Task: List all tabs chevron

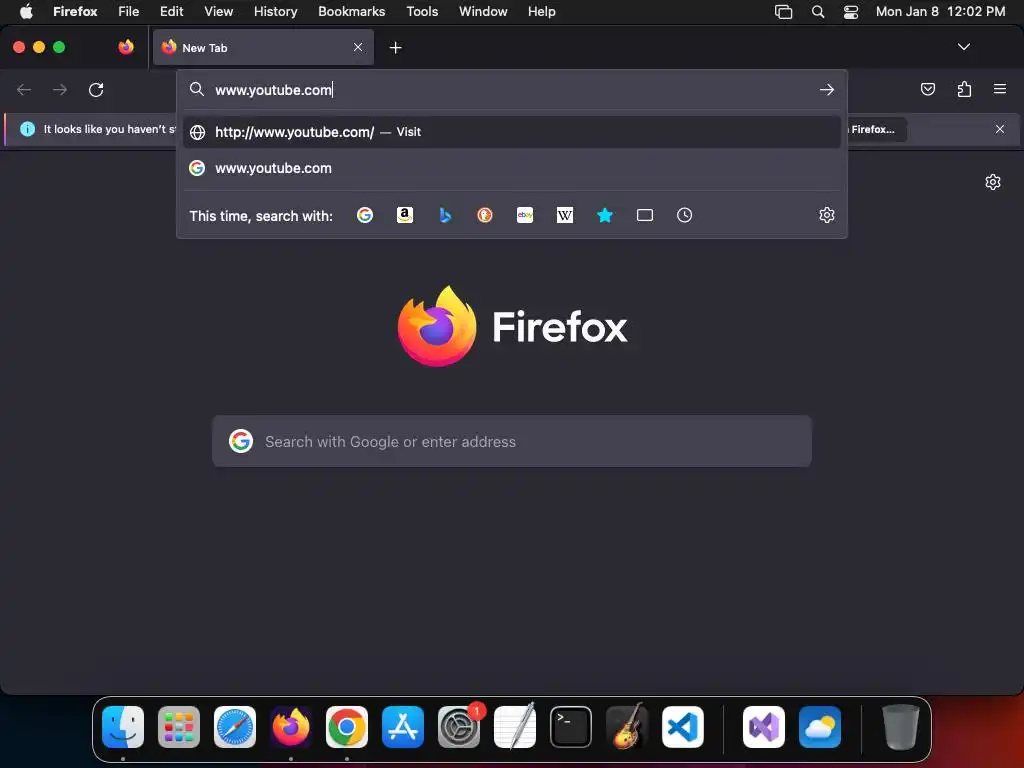Action: coord(964,47)
